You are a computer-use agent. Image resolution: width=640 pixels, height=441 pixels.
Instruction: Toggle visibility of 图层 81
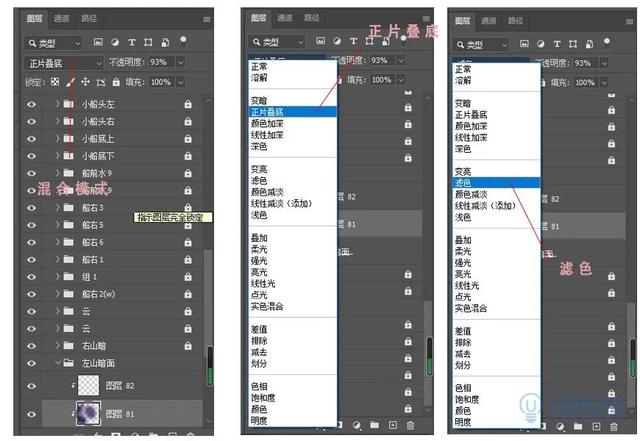(x=31, y=414)
